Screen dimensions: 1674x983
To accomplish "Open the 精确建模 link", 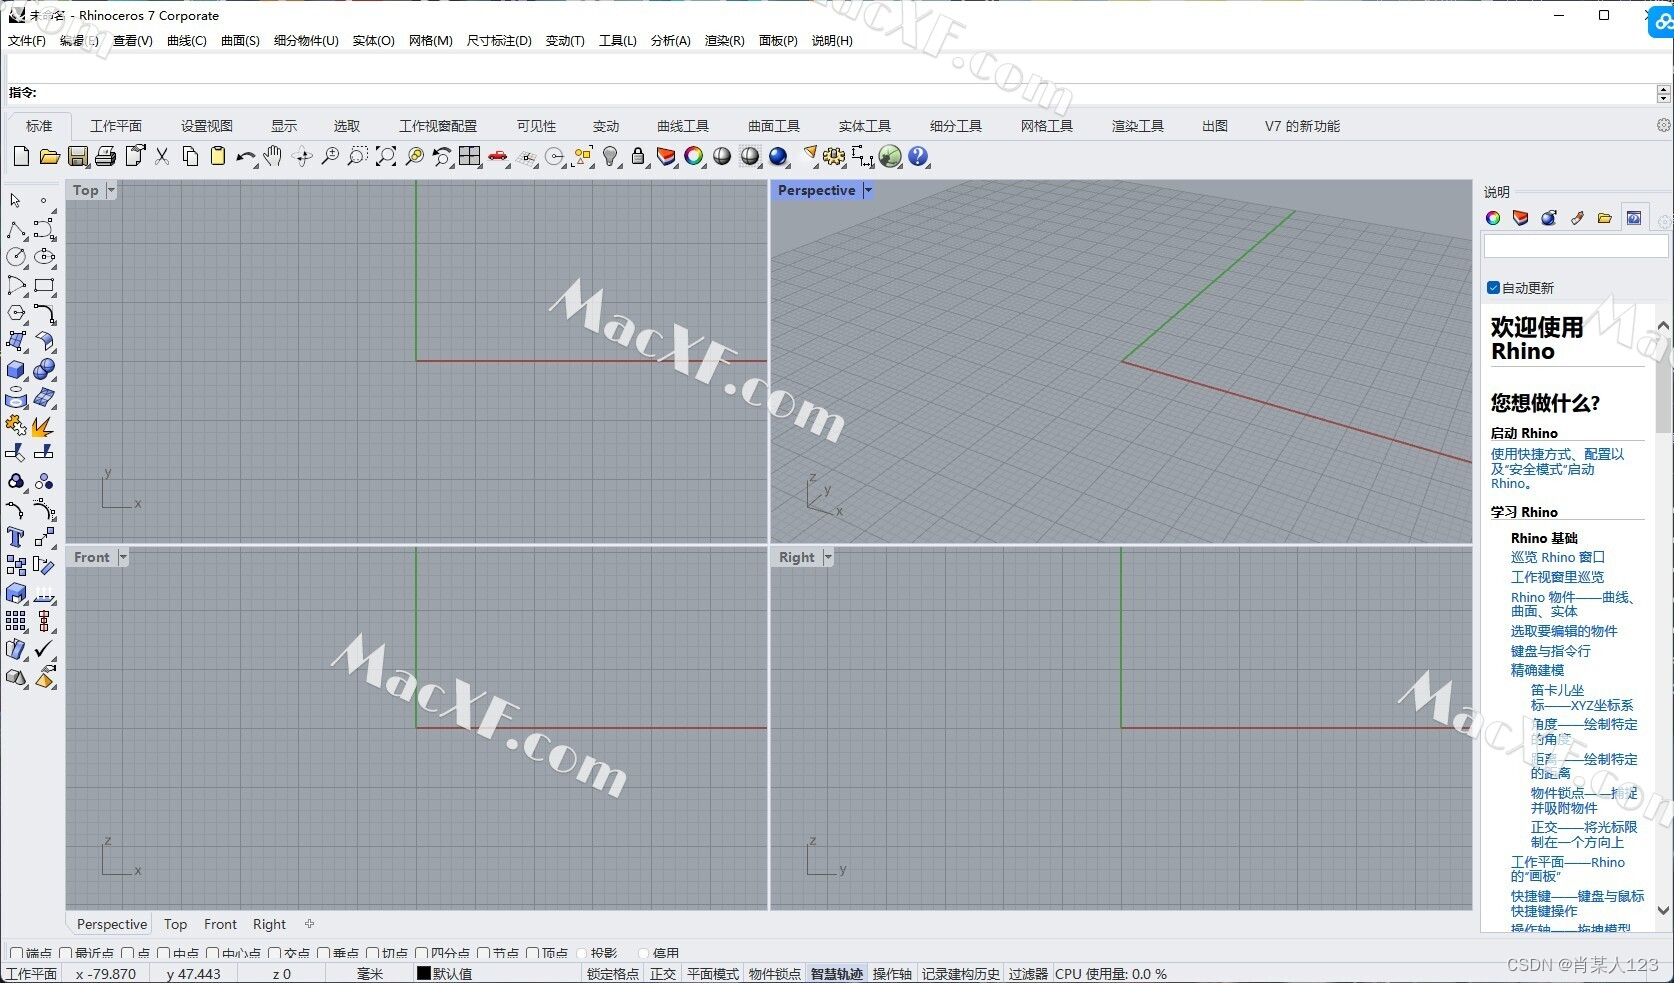I will [1537, 670].
